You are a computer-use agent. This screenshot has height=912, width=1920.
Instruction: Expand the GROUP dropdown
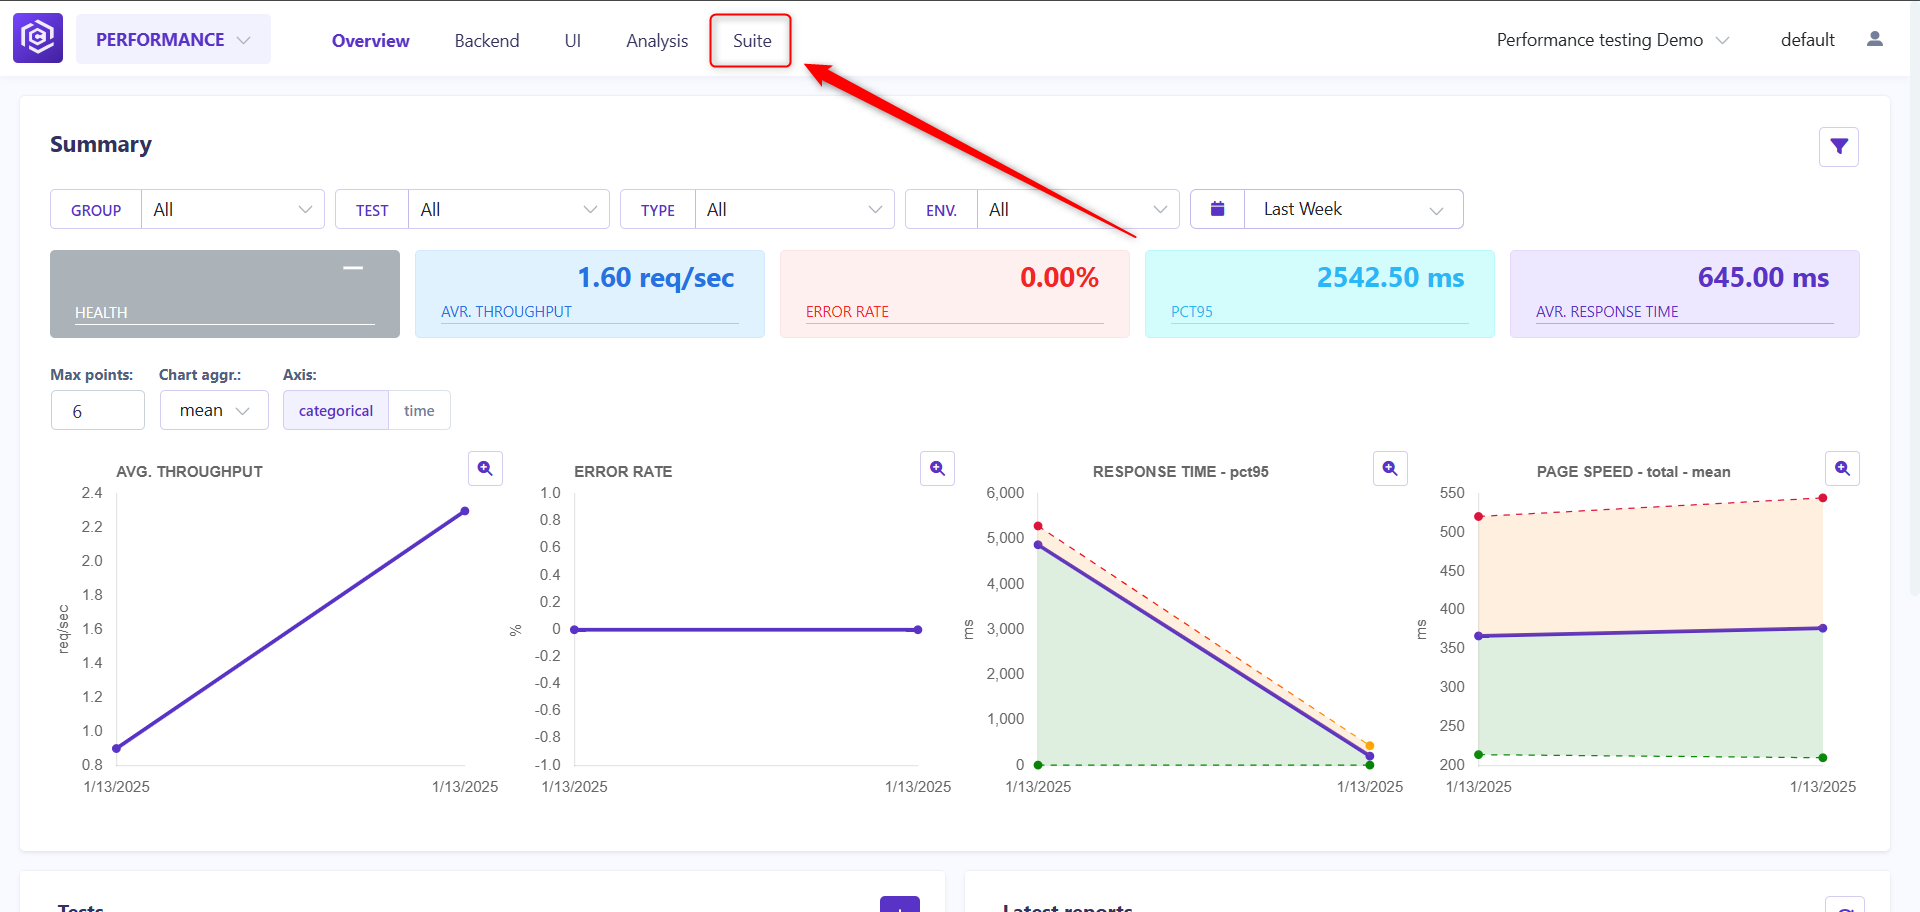232,209
